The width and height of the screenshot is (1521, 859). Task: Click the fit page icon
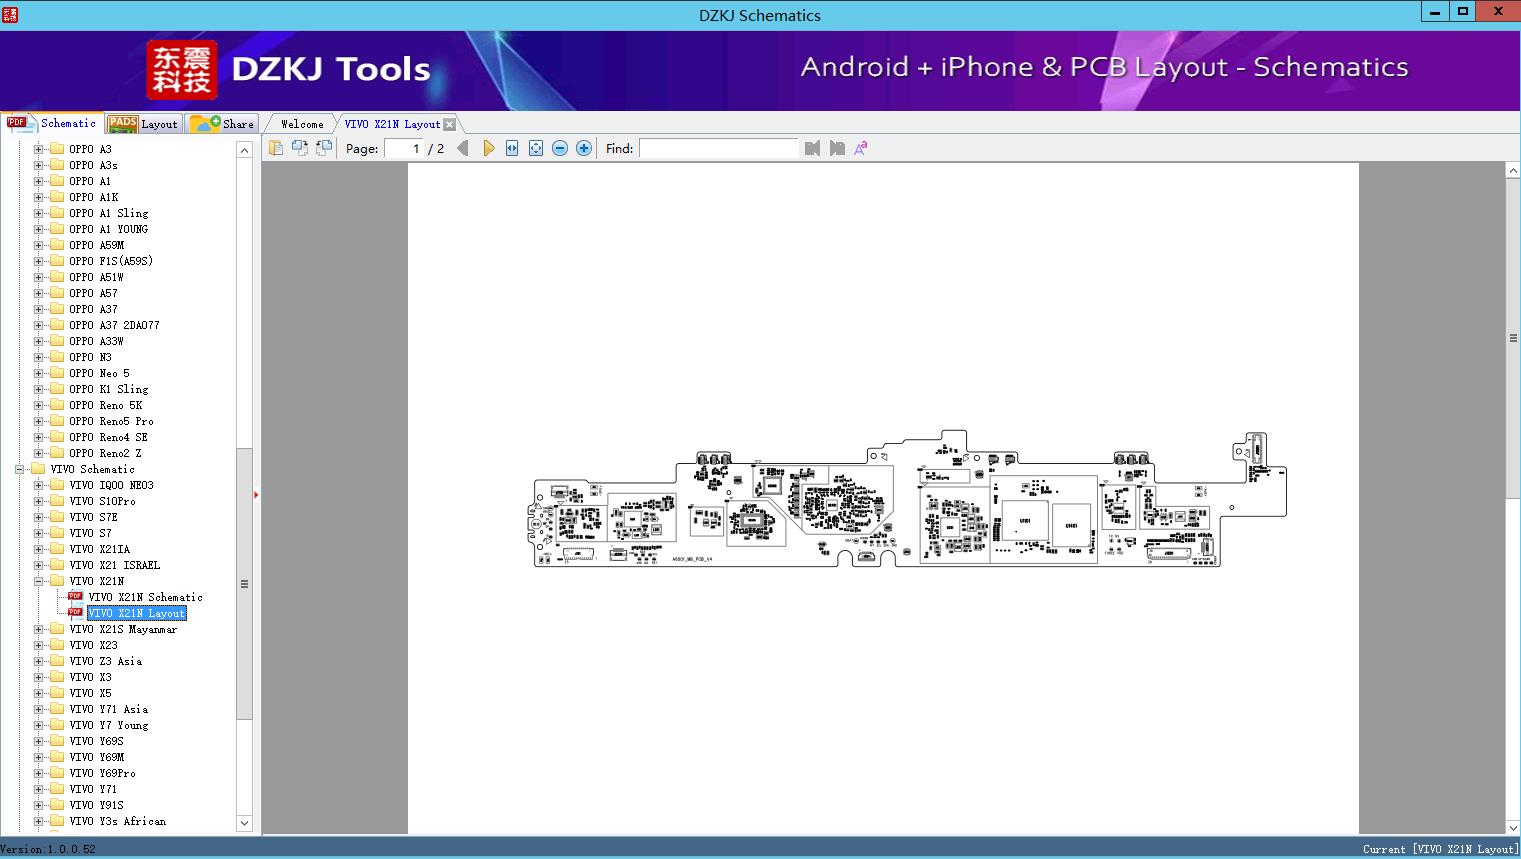click(536, 148)
